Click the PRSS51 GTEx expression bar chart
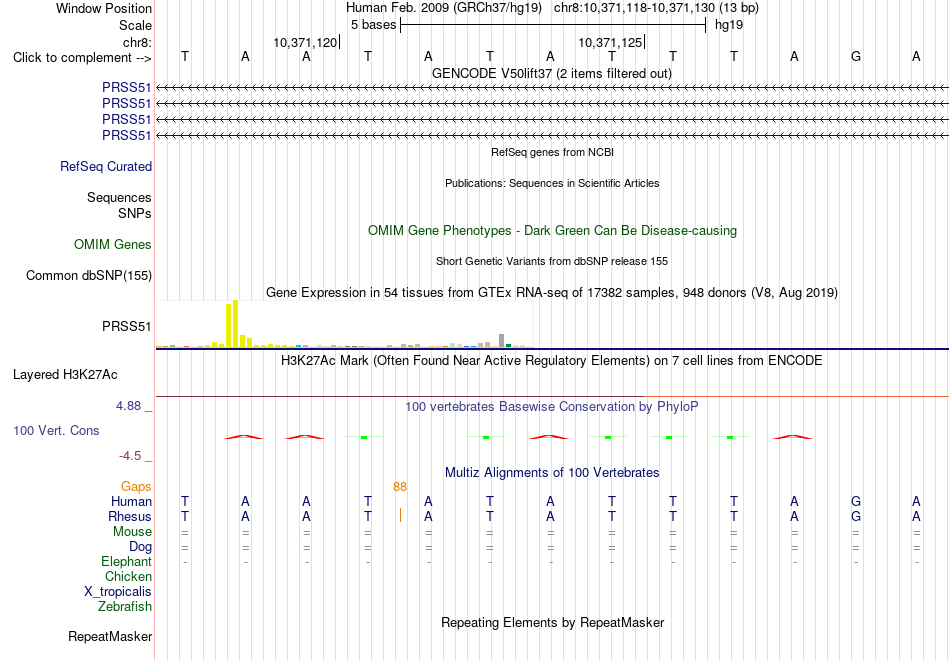The height and width of the screenshot is (660, 950). coord(345,324)
